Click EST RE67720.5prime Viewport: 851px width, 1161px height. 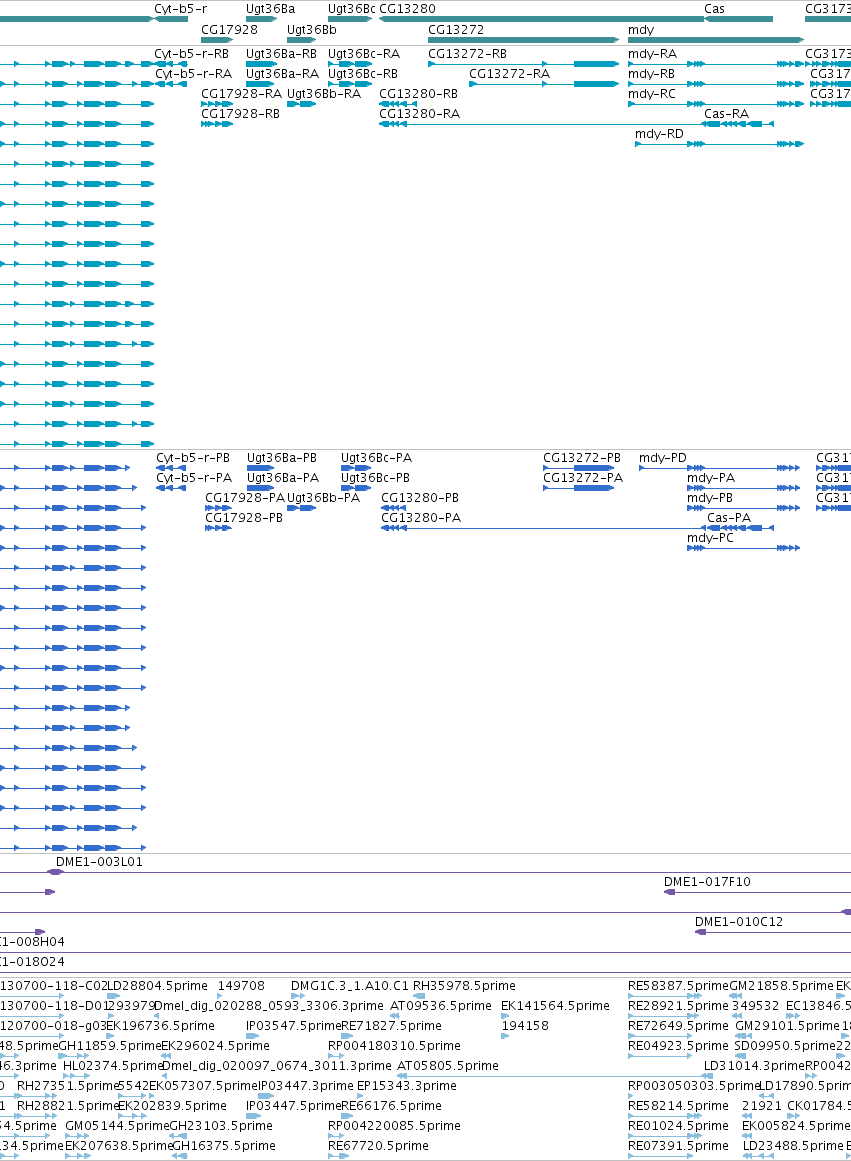point(378,1146)
